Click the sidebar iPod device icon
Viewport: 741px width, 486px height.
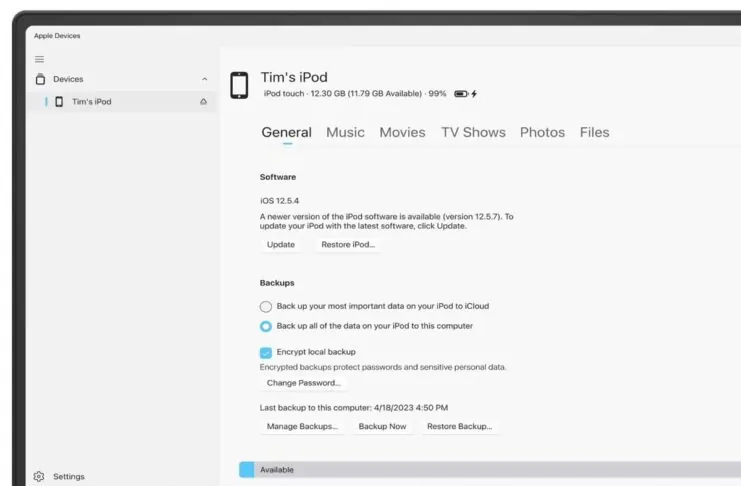[59, 102]
